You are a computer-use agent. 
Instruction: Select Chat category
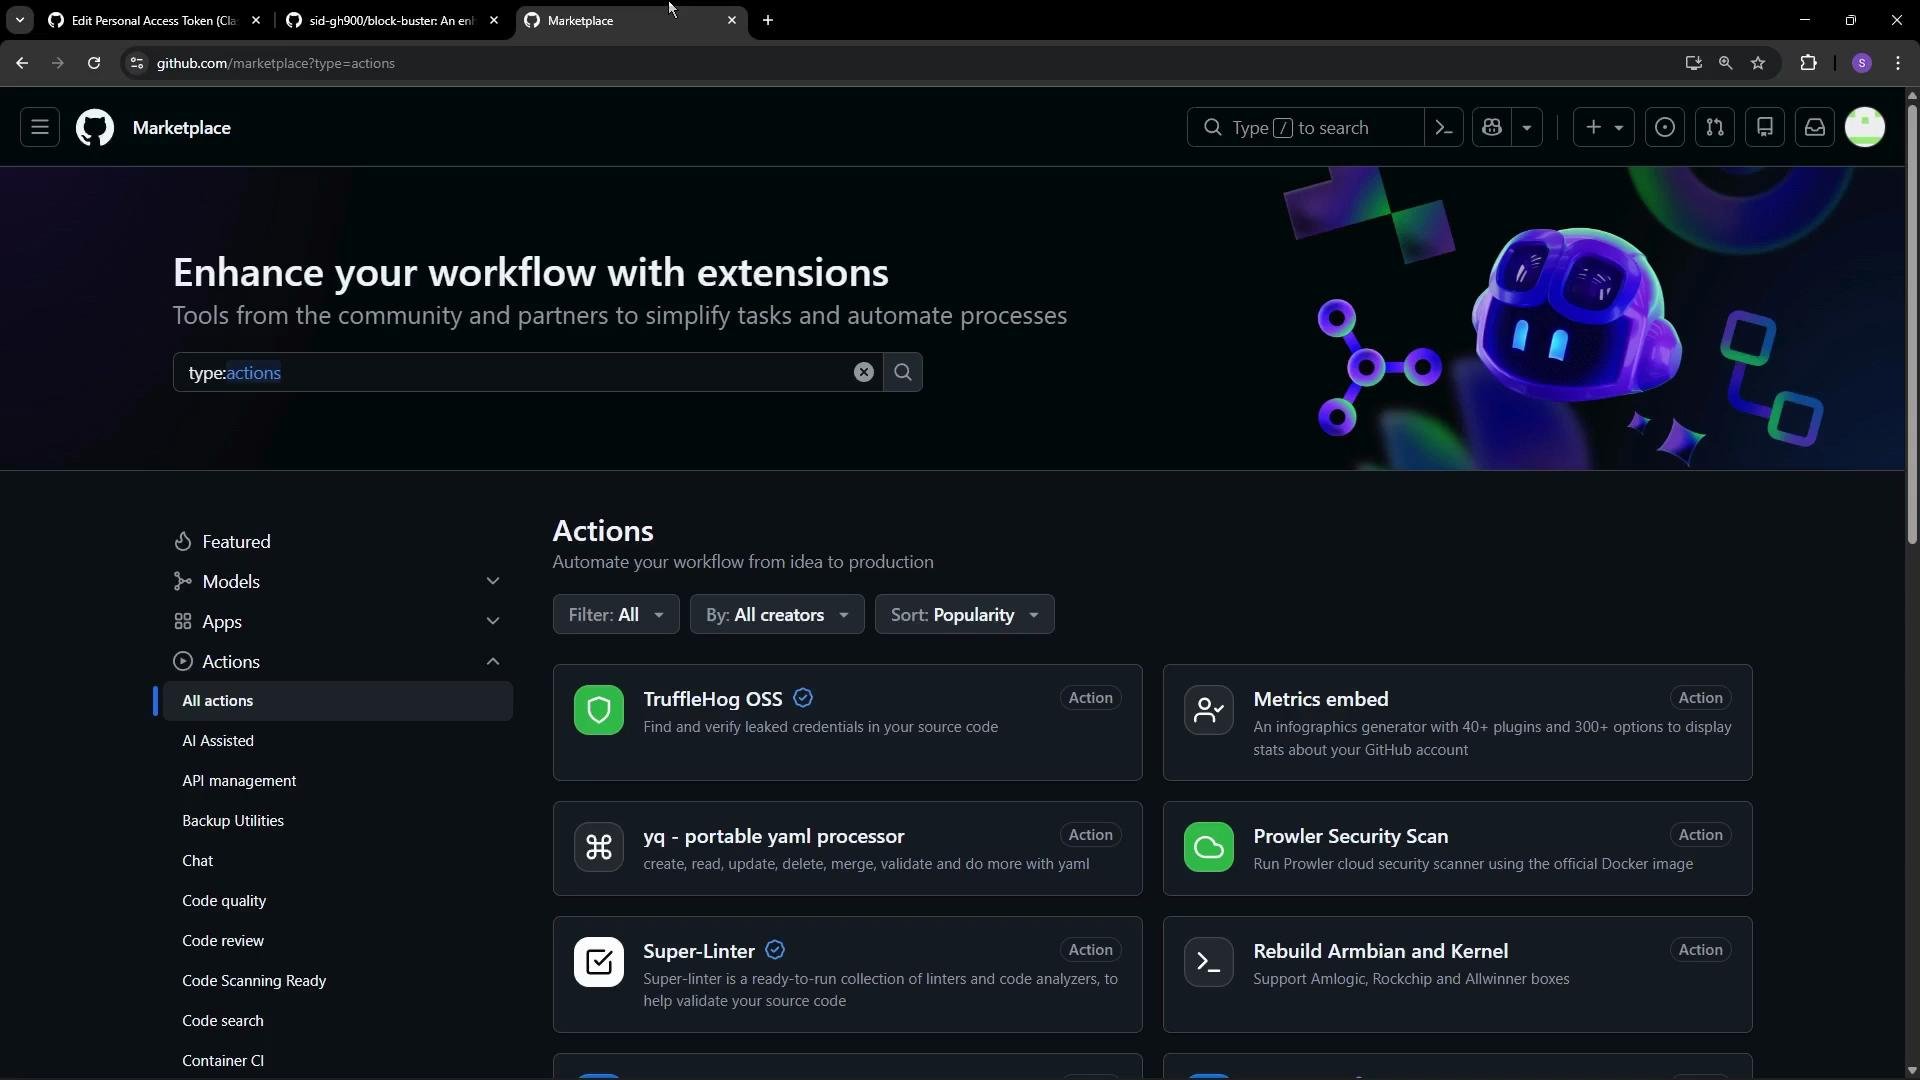[x=338, y=862]
